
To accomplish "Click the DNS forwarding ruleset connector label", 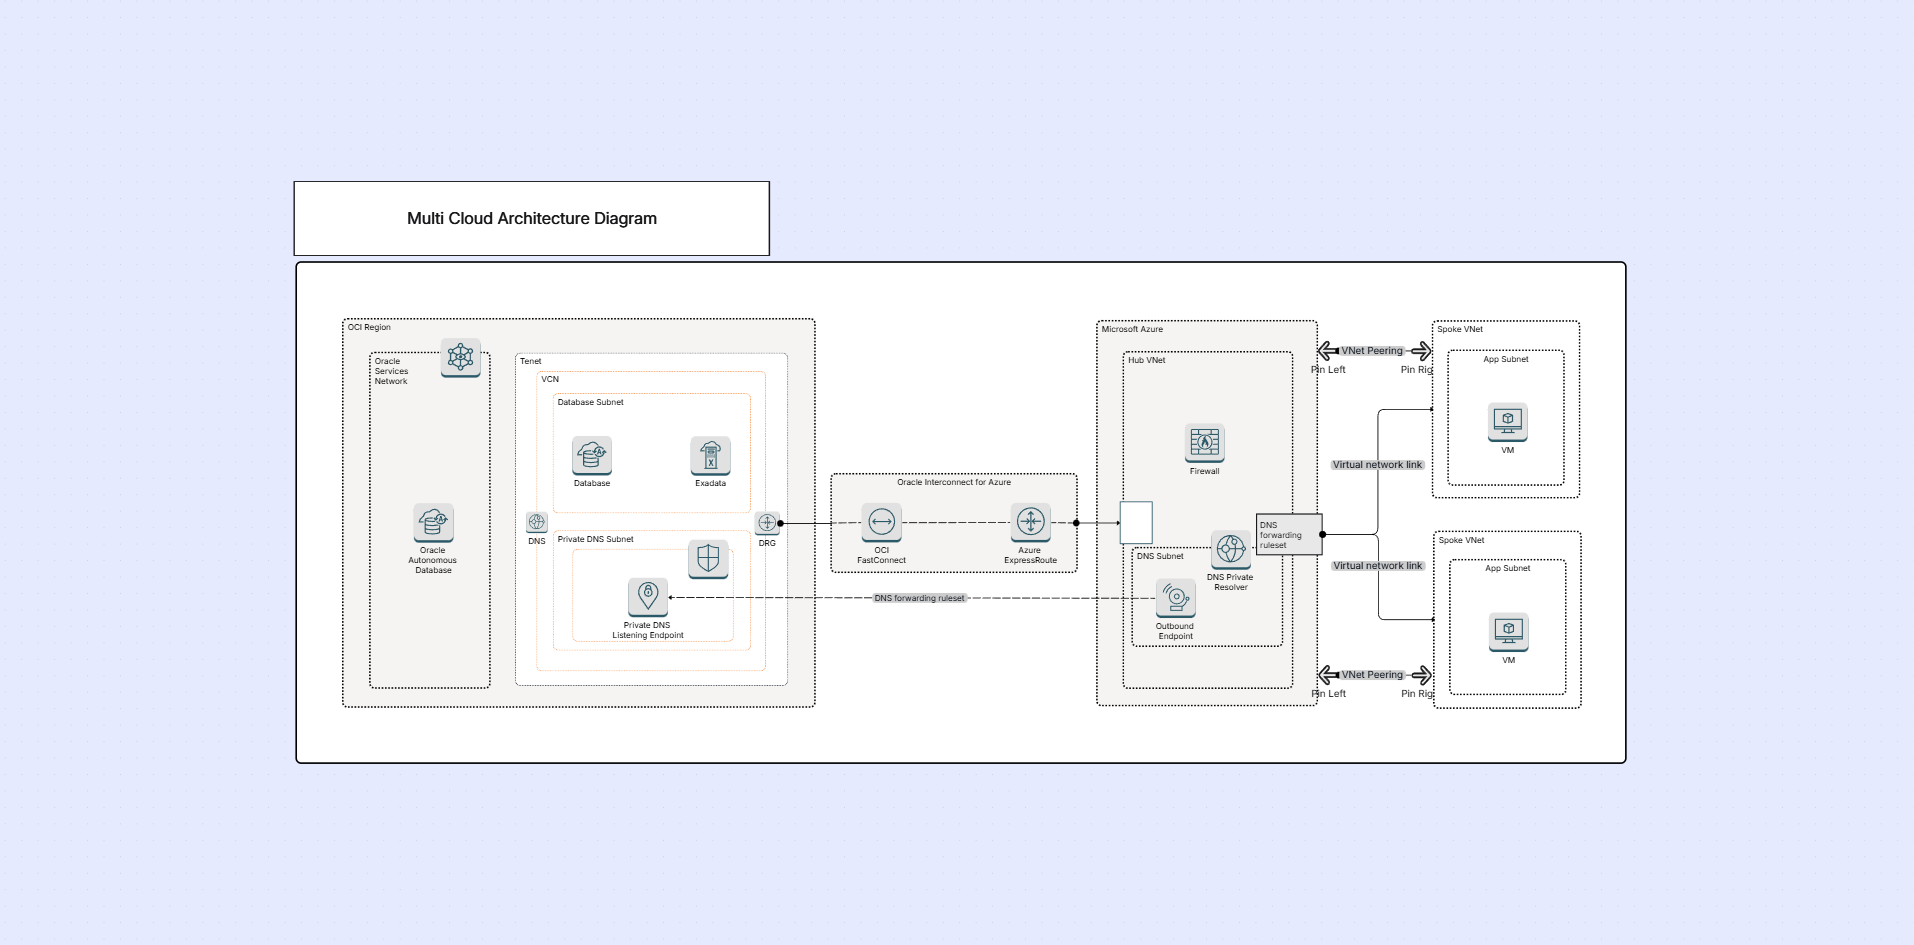I will [x=920, y=598].
